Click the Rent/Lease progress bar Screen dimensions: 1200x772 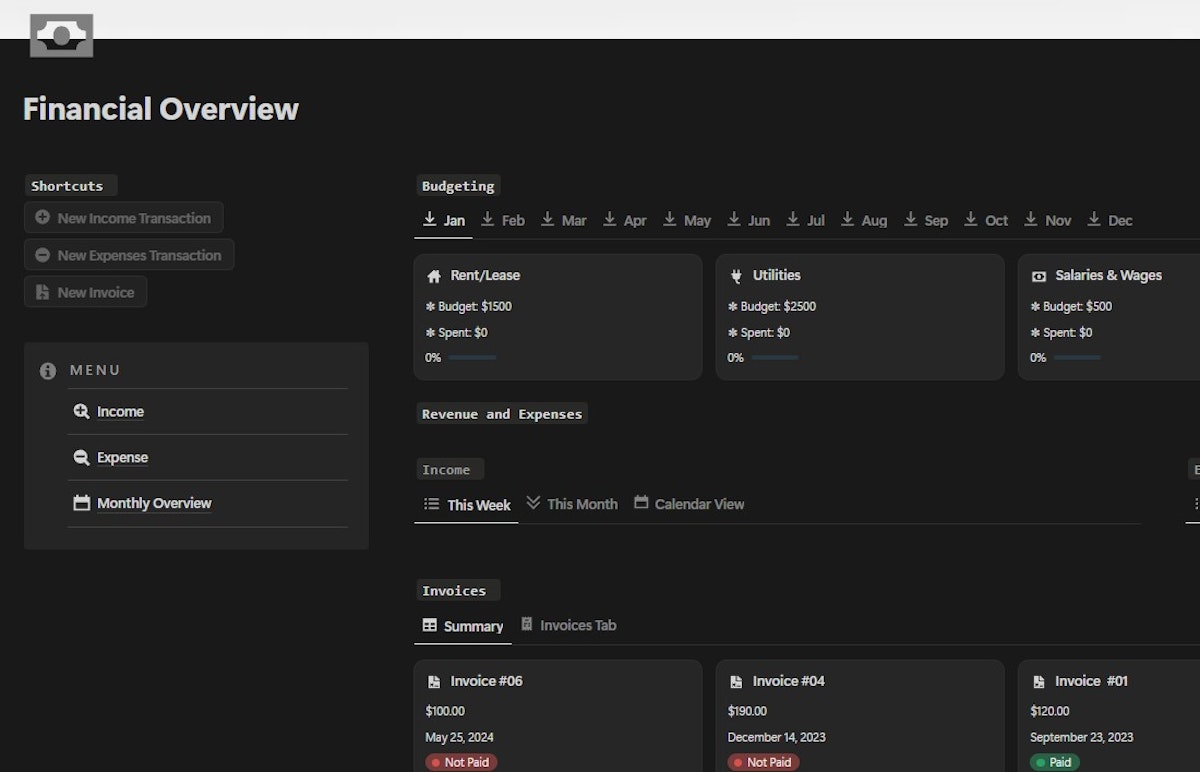[472, 358]
